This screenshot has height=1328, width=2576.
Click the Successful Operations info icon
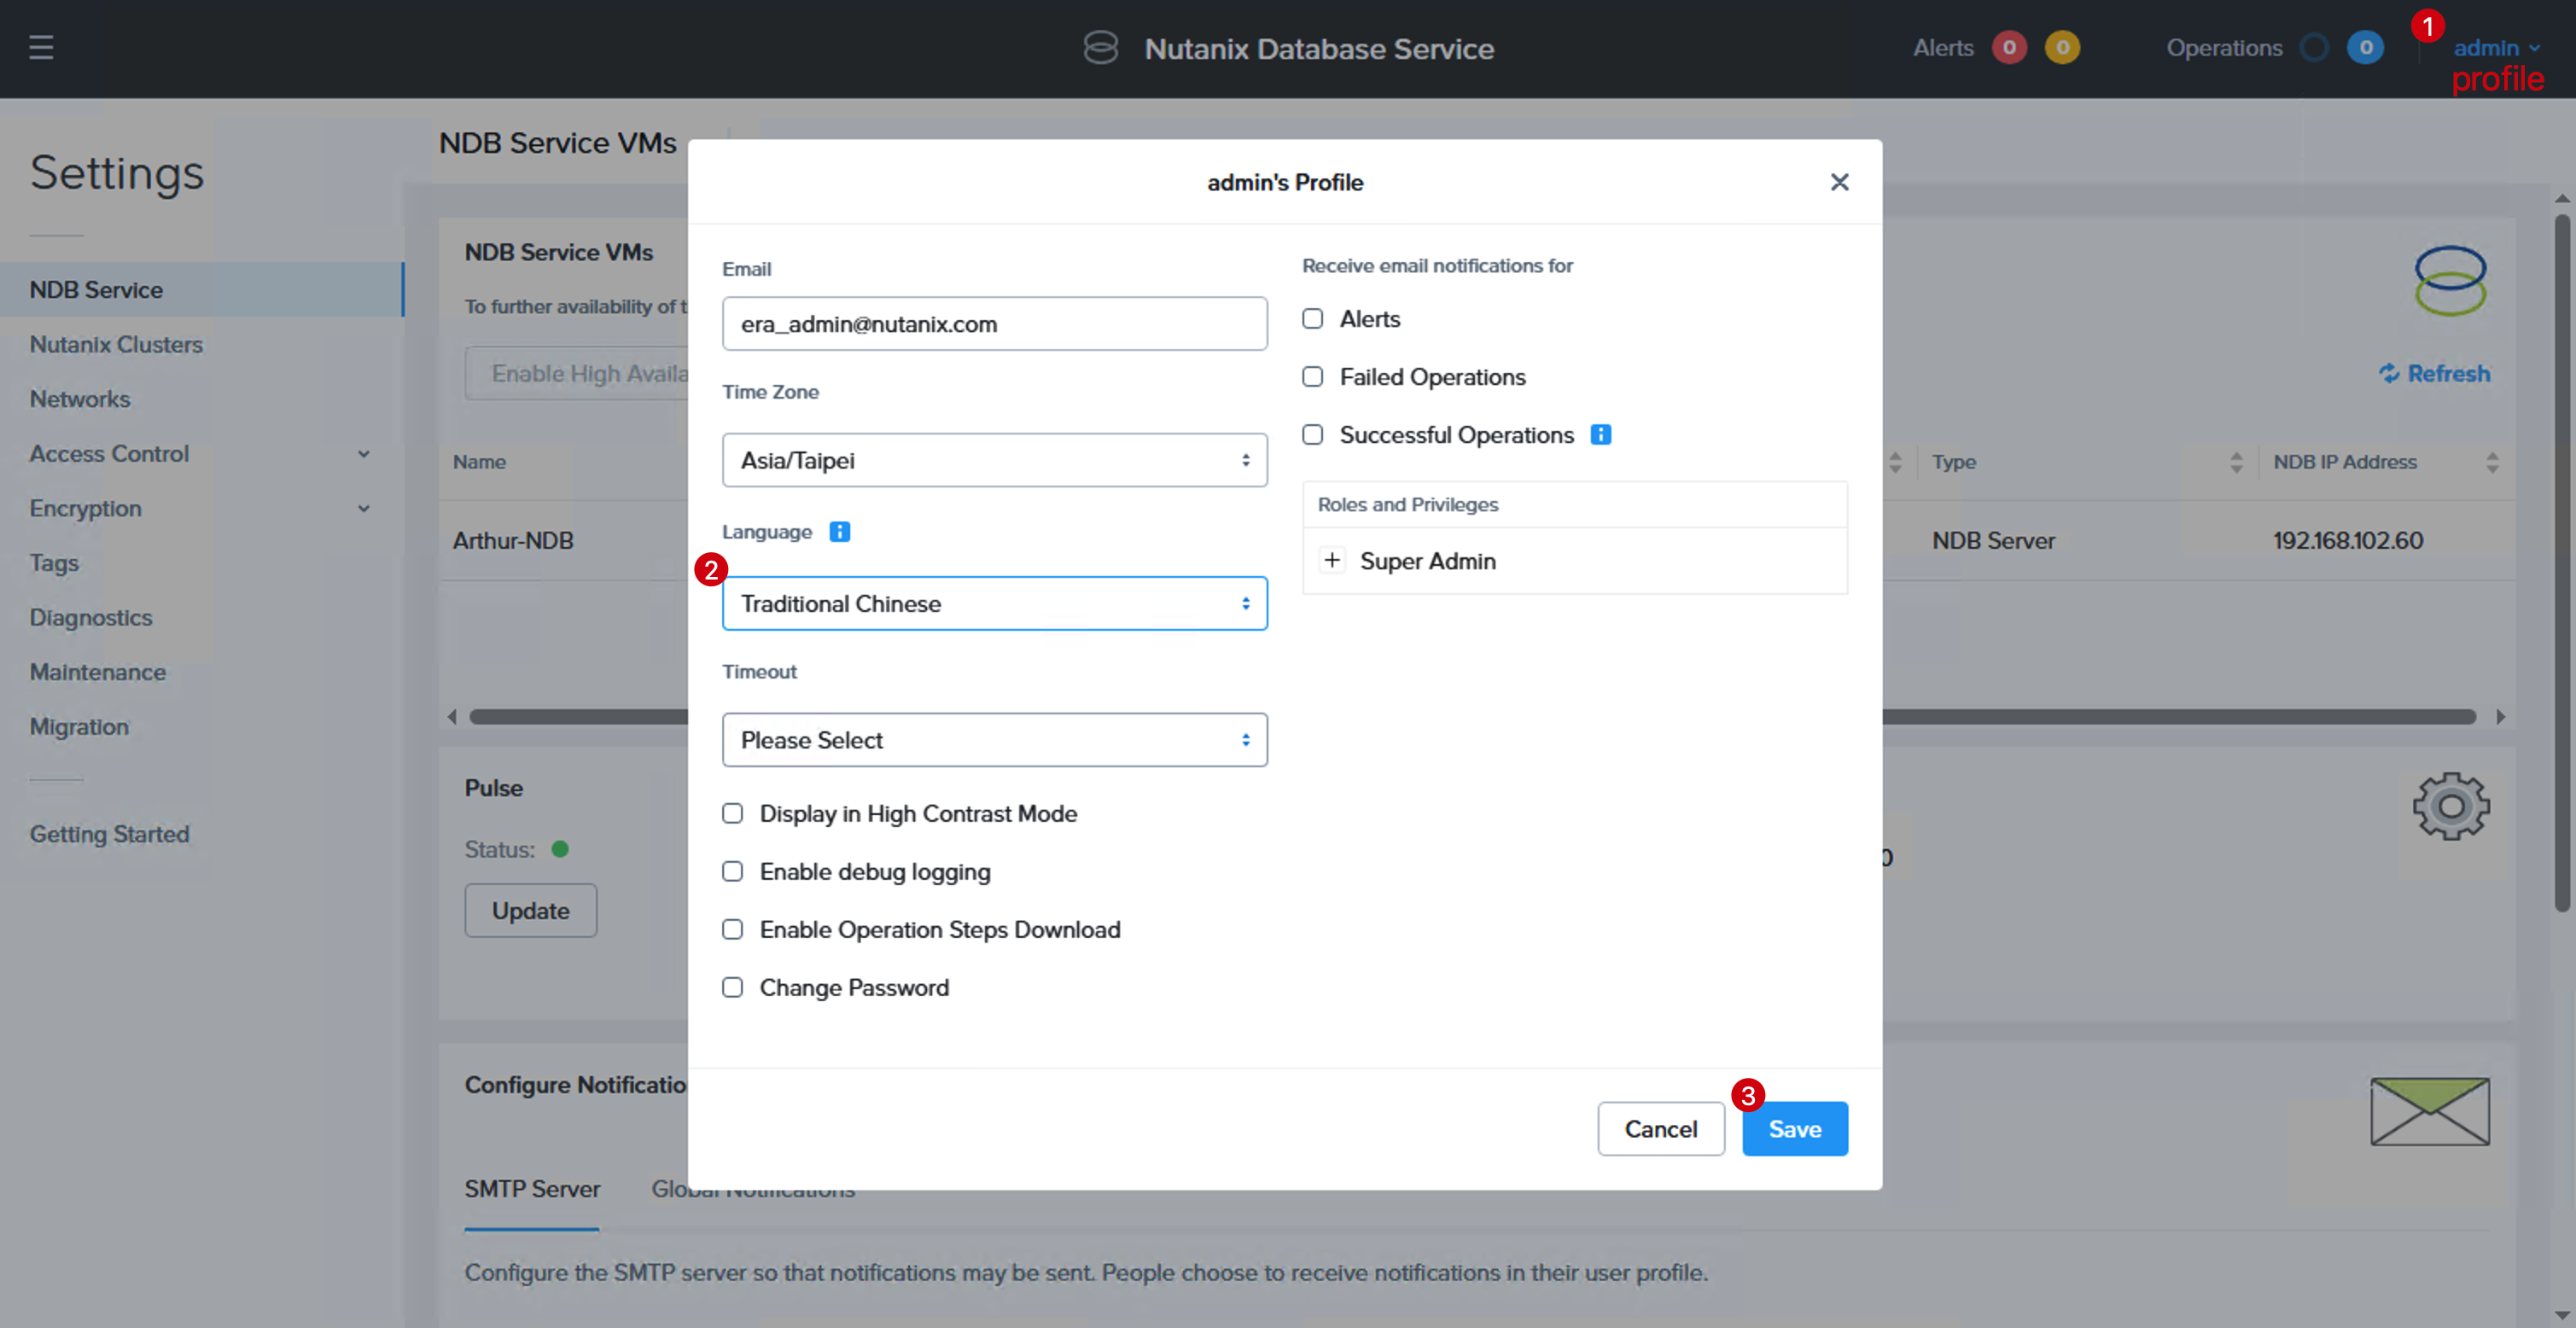point(1601,435)
